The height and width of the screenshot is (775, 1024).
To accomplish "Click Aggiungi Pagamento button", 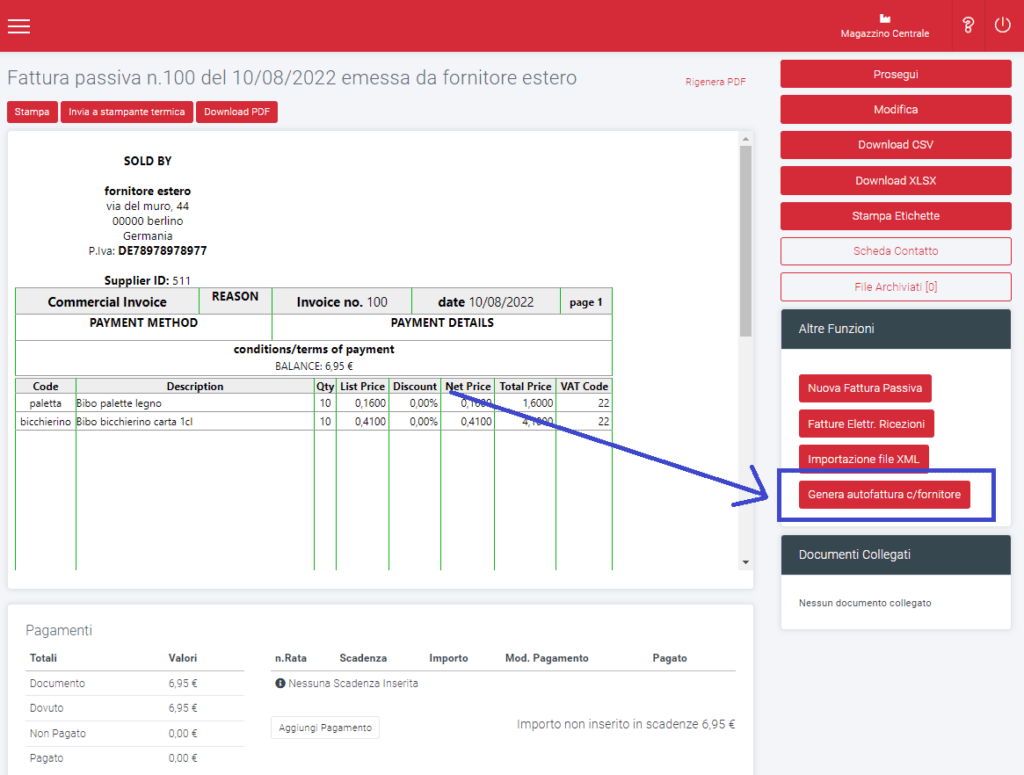I will [x=325, y=727].
